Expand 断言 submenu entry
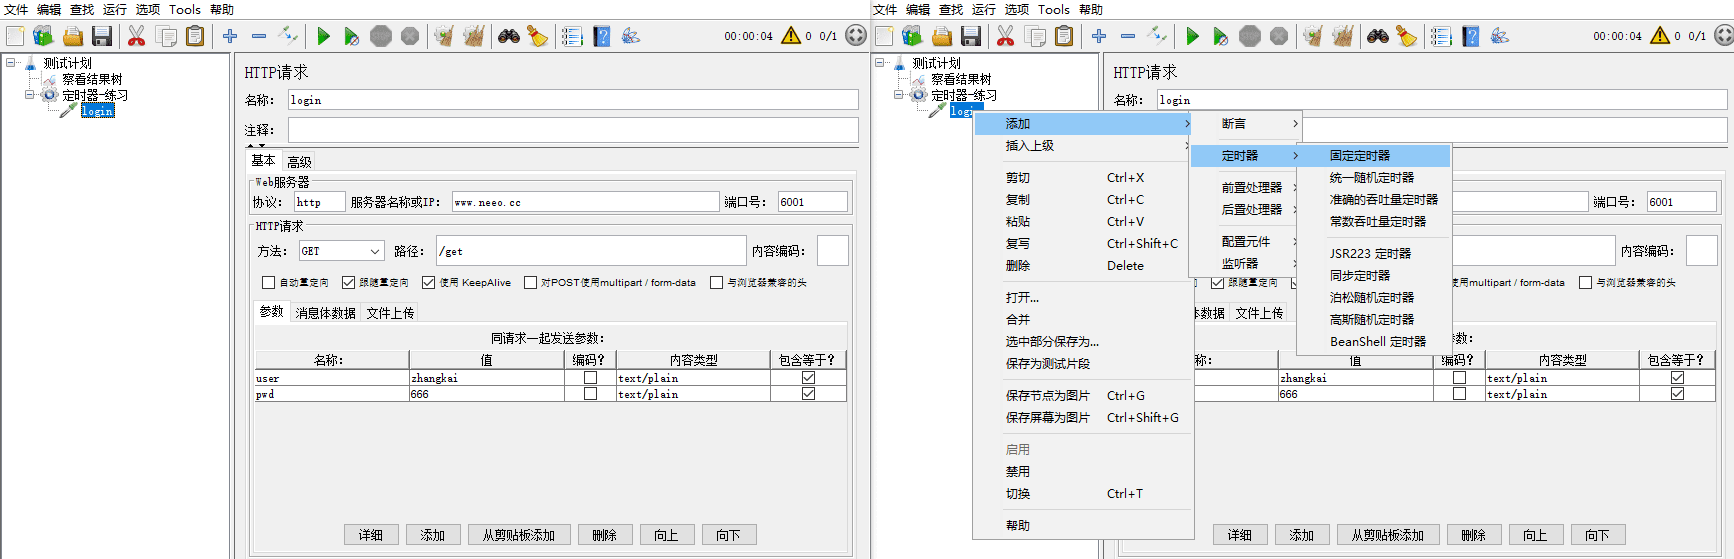The width and height of the screenshot is (1734, 559). click(1246, 124)
